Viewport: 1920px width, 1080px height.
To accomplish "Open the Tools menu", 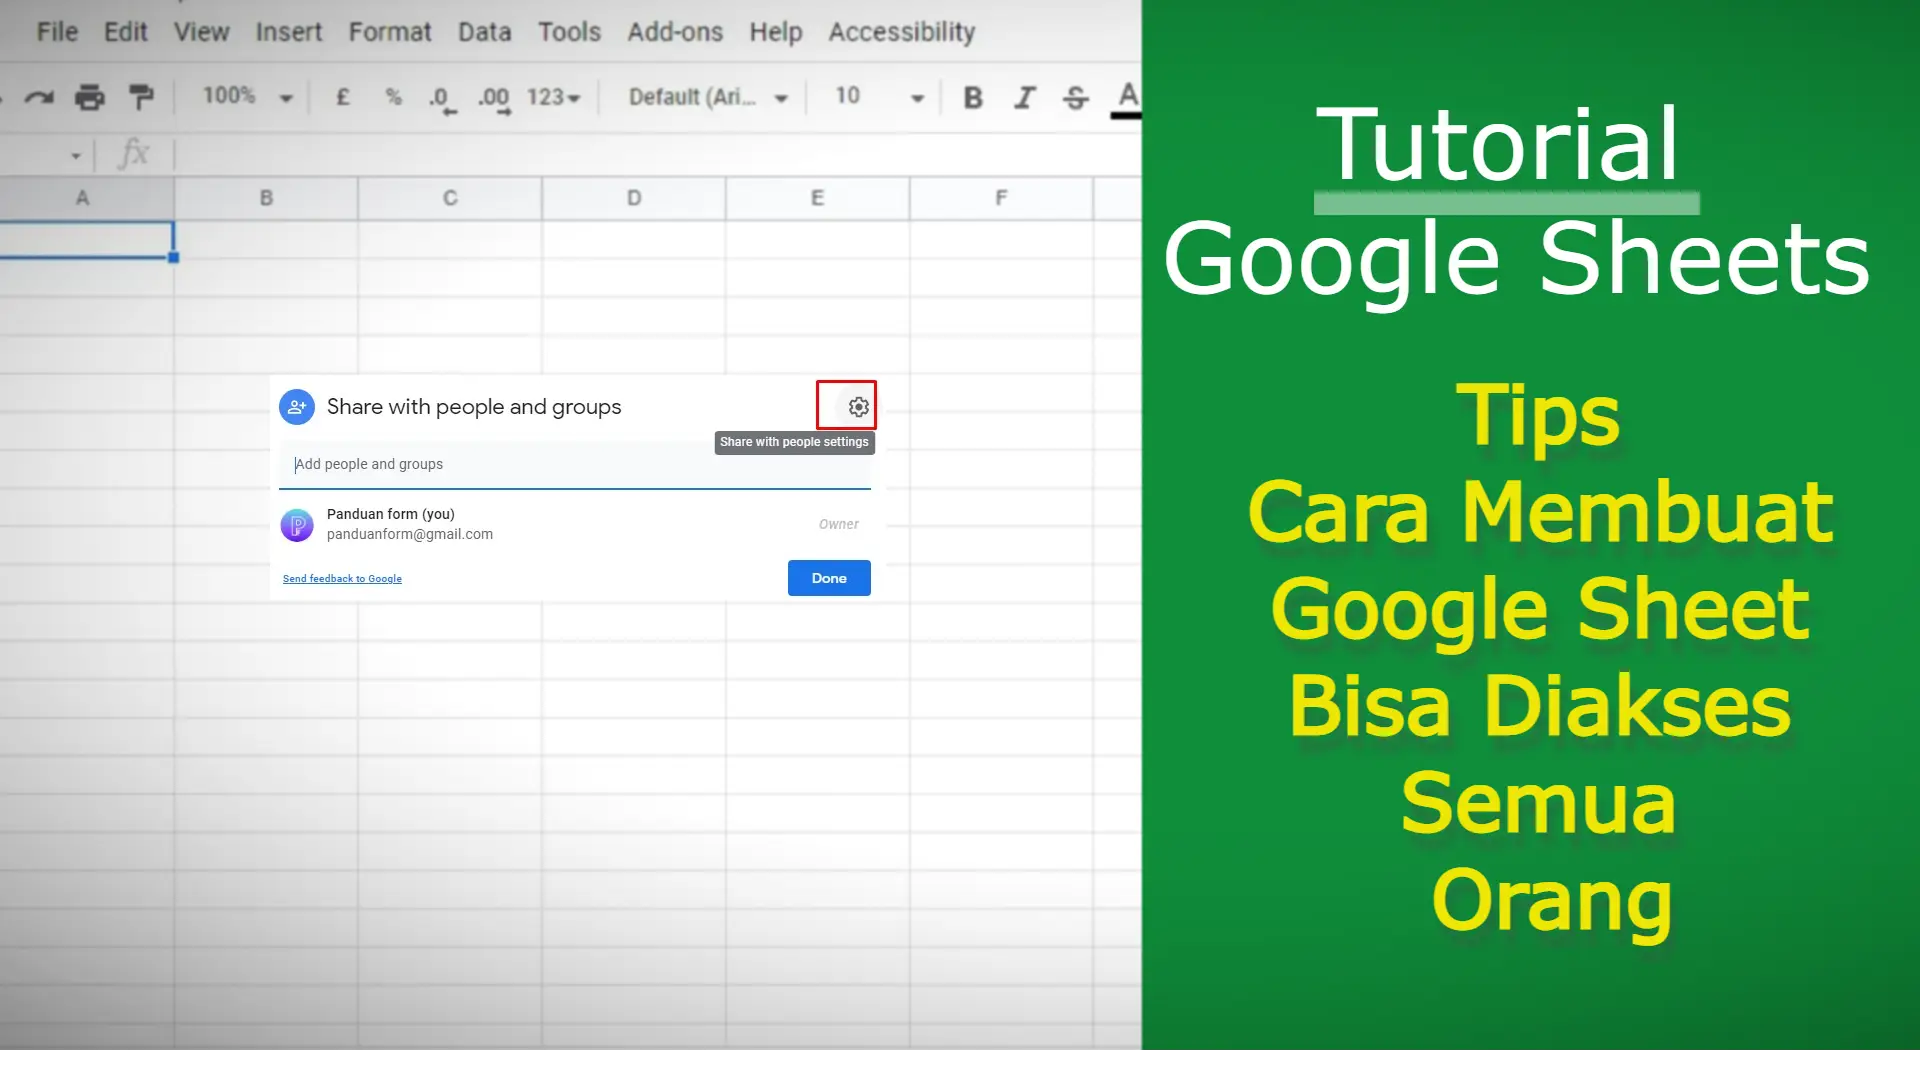I will click(569, 32).
